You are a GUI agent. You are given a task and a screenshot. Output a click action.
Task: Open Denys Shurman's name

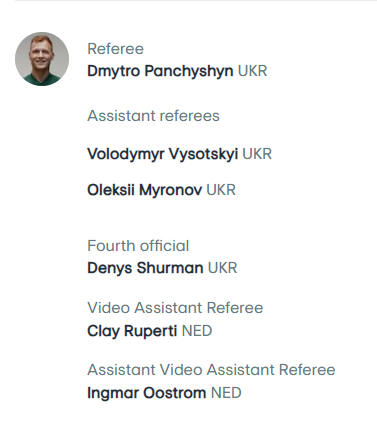[145, 268]
